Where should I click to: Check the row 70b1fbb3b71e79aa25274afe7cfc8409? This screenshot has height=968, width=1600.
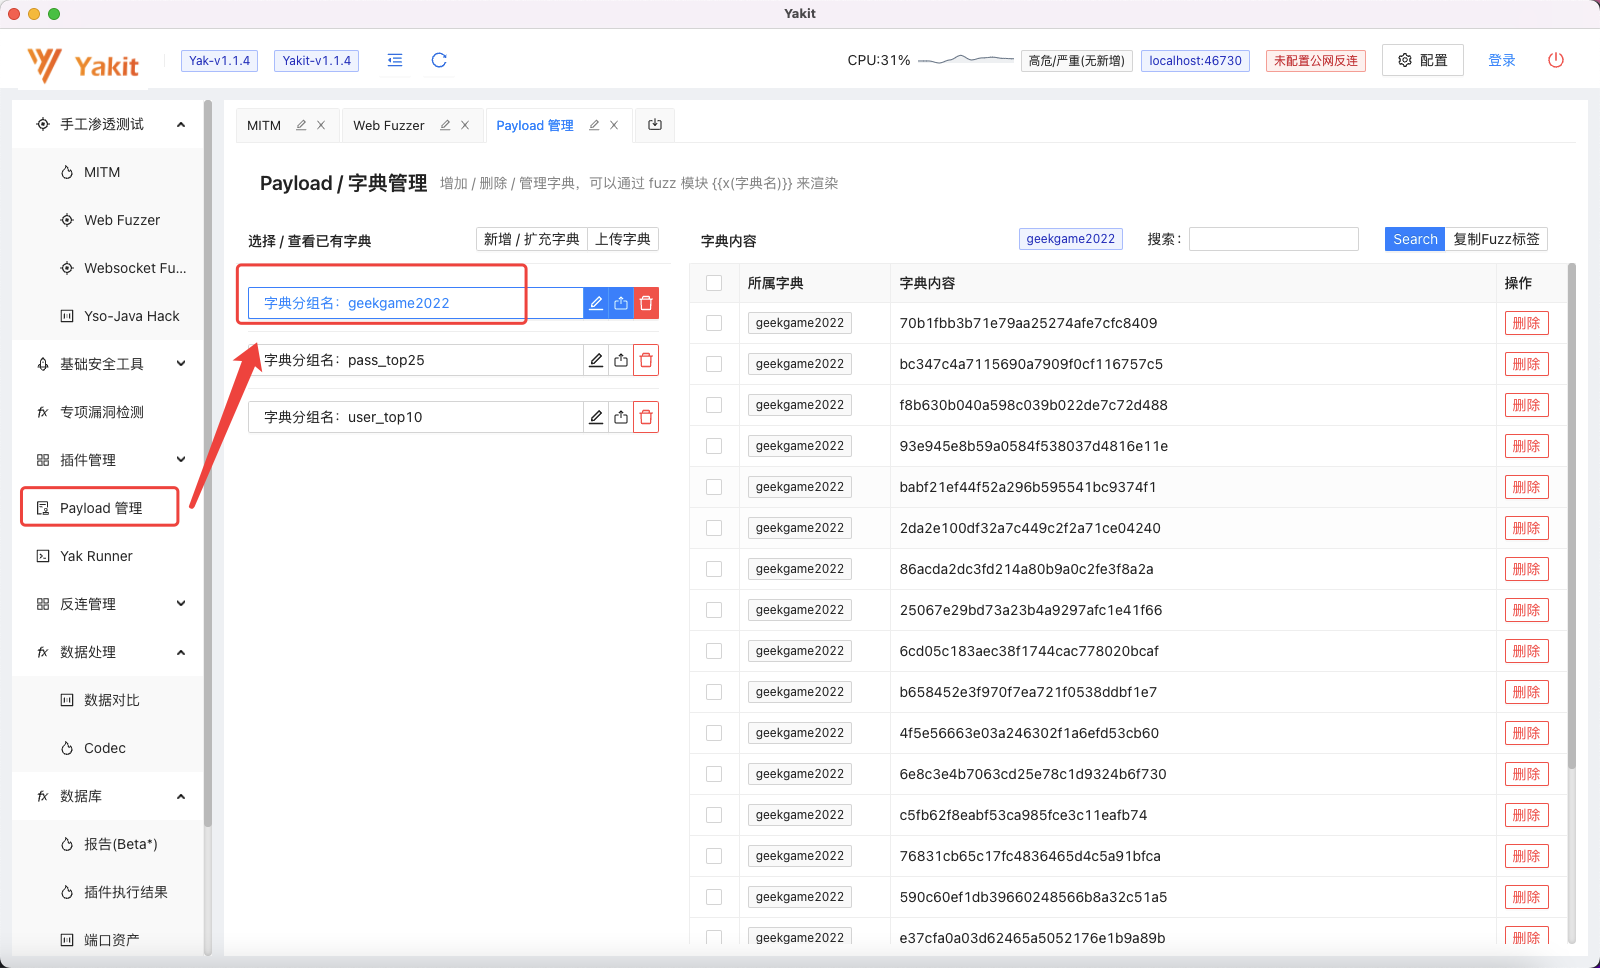point(714,323)
